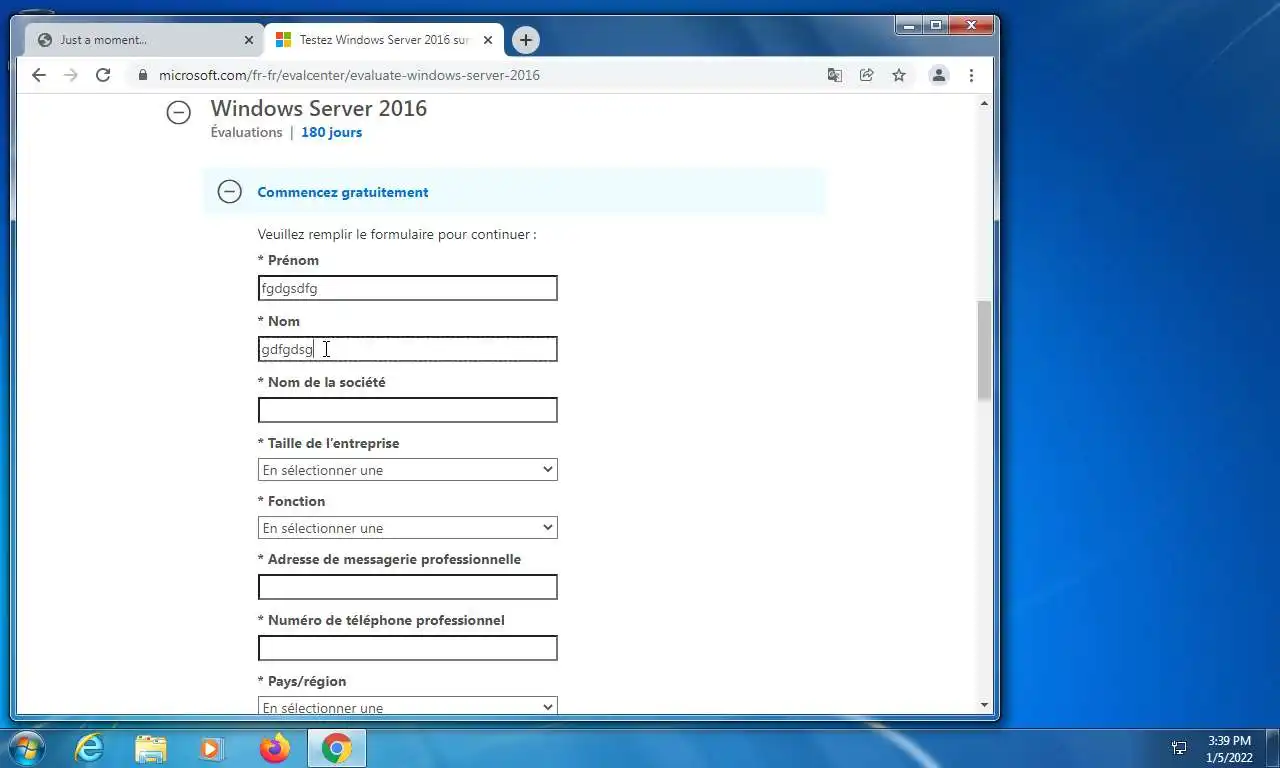1280x768 pixels.
Task: Select the 'Testez Windows Server 2016' tab
Action: pos(384,40)
